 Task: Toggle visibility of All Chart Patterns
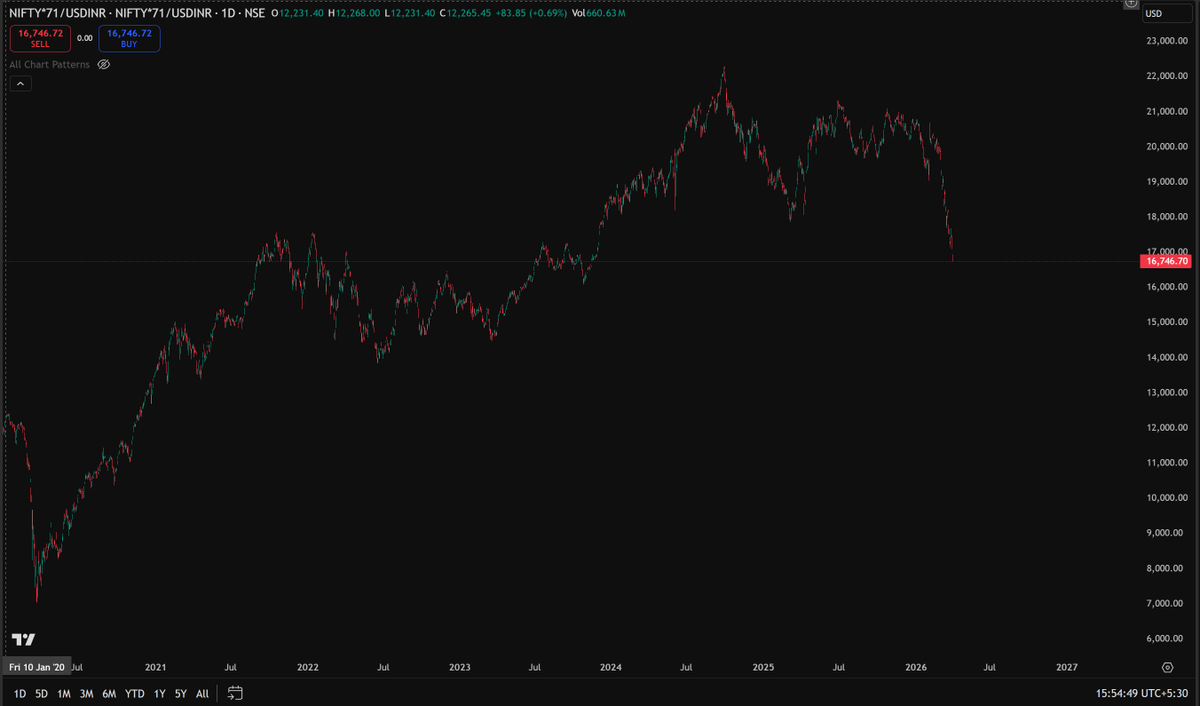click(104, 64)
